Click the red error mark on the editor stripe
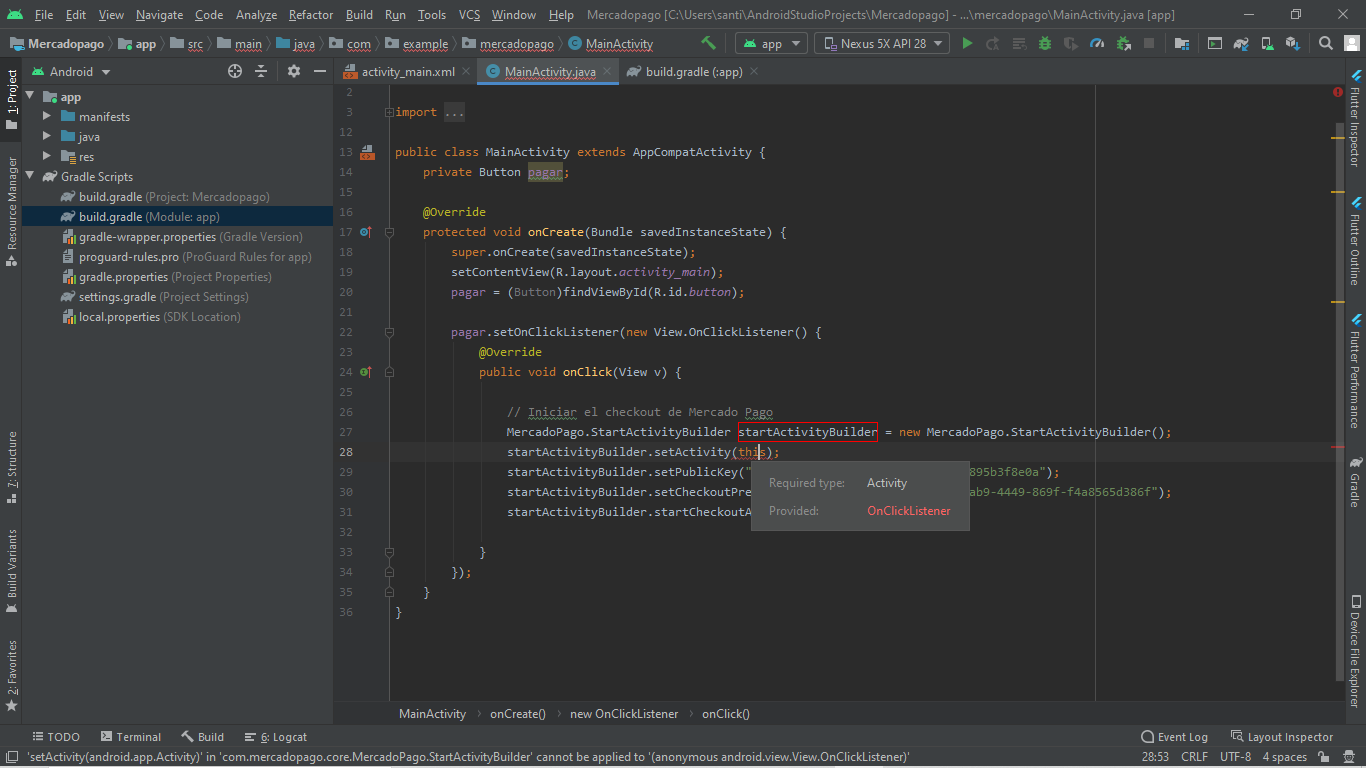This screenshot has width=1366, height=768. [x=1338, y=447]
